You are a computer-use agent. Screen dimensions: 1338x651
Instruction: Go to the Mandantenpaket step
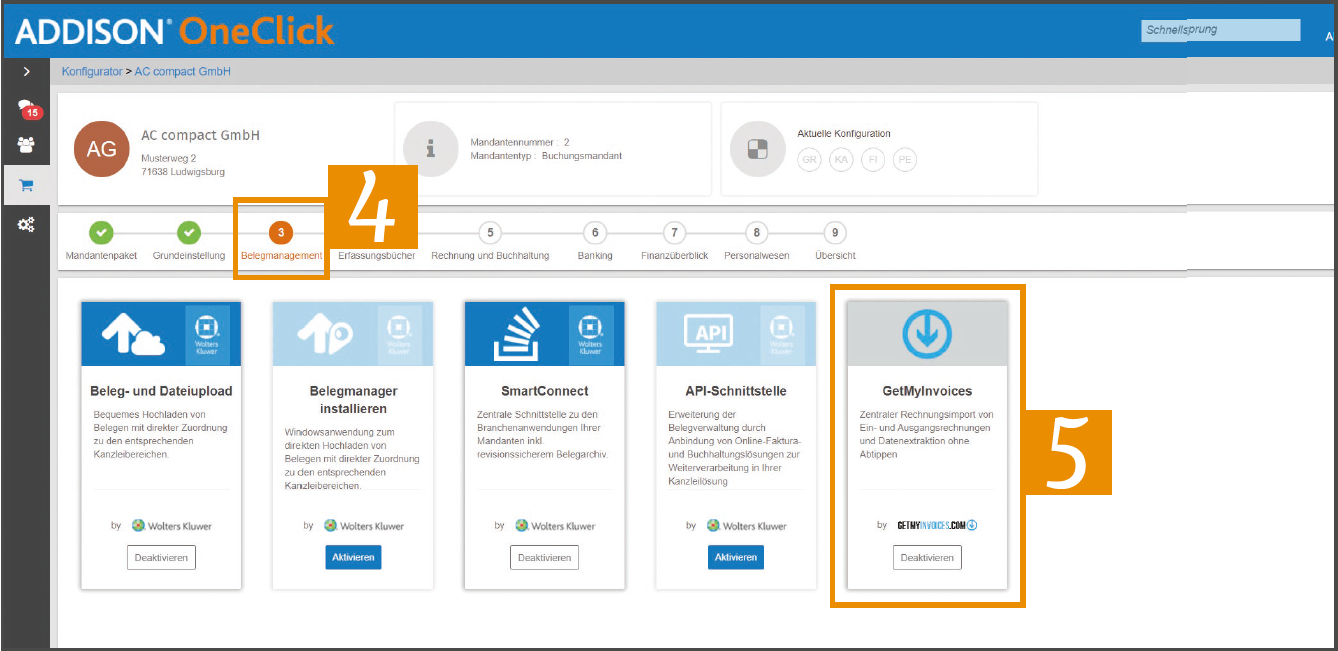tap(101, 240)
